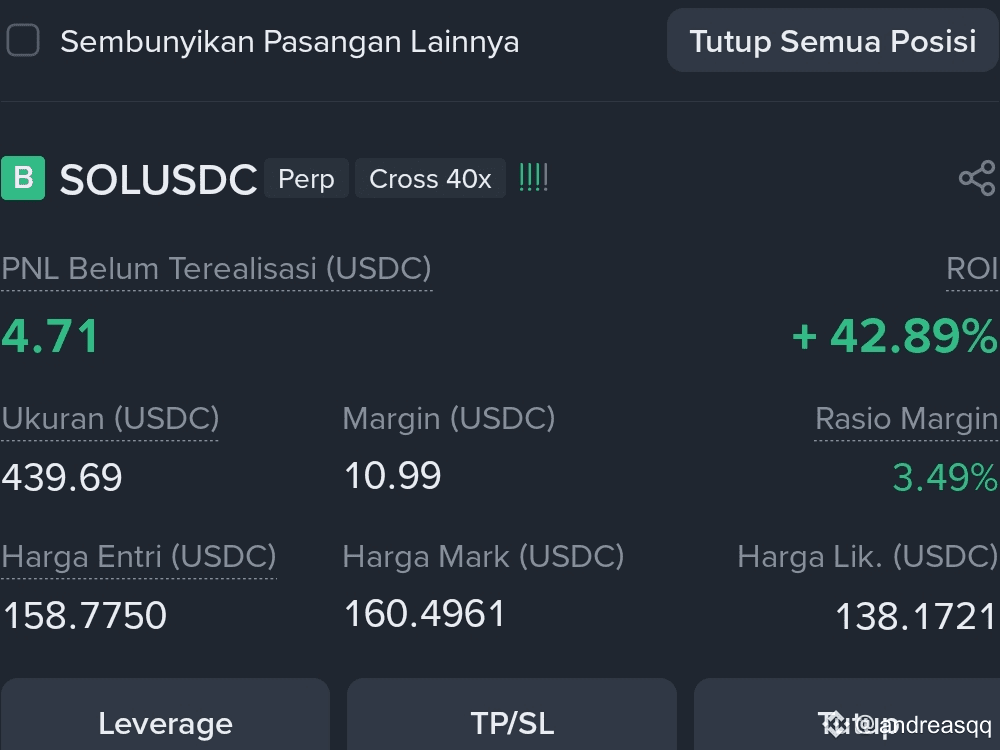Viewport: 1000px width, 750px height.
Task: Open the TP/SL settings button
Action: coord(512,717)
